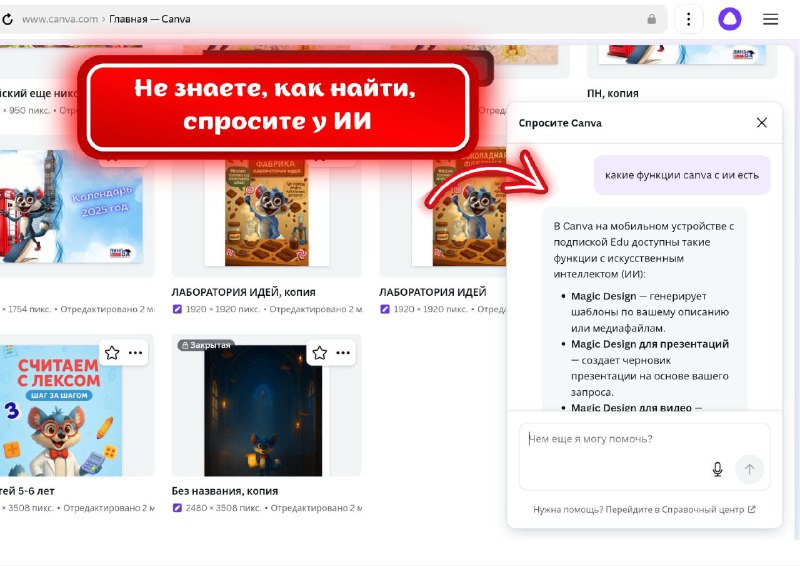Open the dark hallway Без названия, копия thumbnail
This screenshot has height=566, width=800.
[263, 410]
